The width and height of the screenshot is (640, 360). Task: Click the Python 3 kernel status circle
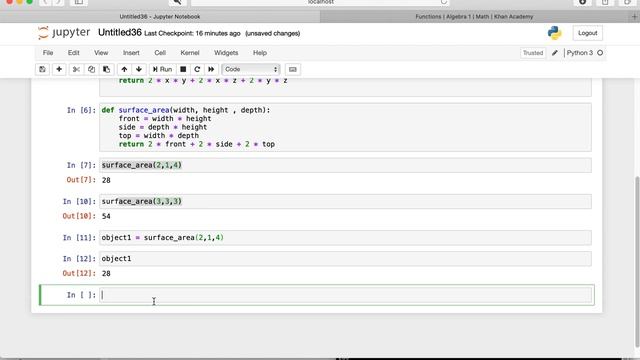pyautogui.click(x=600, y=53)
